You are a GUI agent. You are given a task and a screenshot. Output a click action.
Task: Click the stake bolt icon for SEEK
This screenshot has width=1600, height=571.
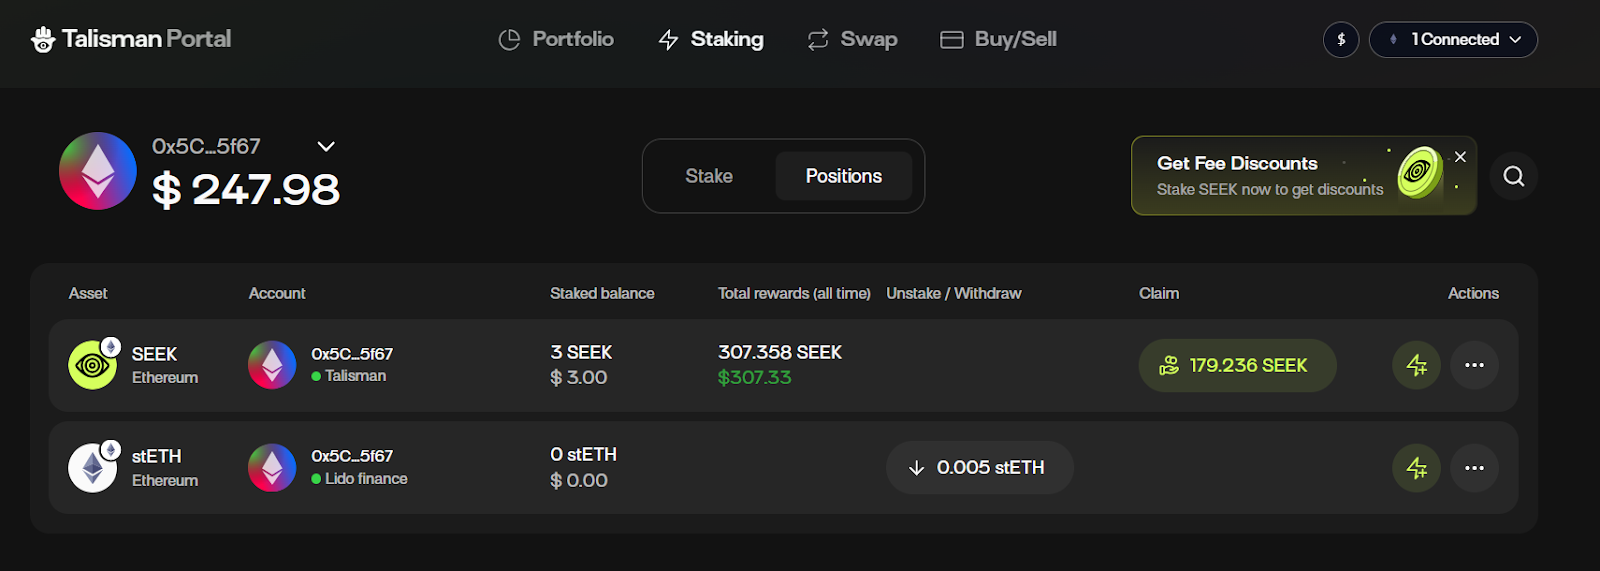pos(1416,365)
